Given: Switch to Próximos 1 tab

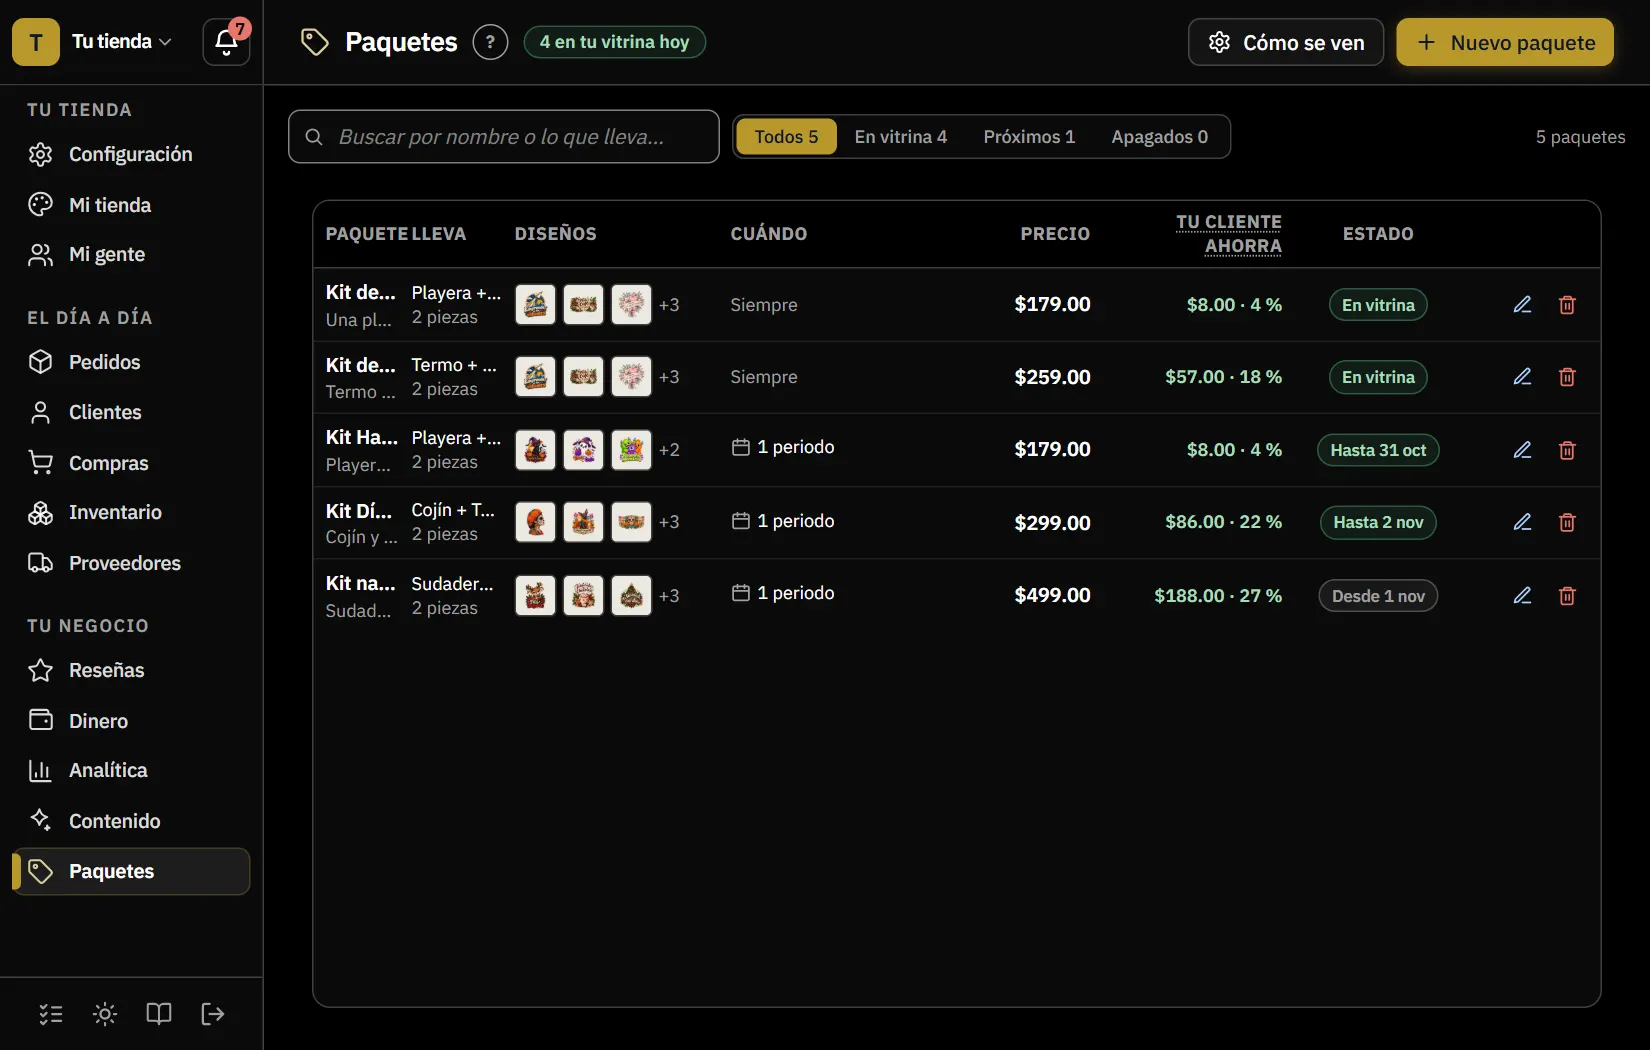Looking at the screenshot, I should coord(1029,137).
